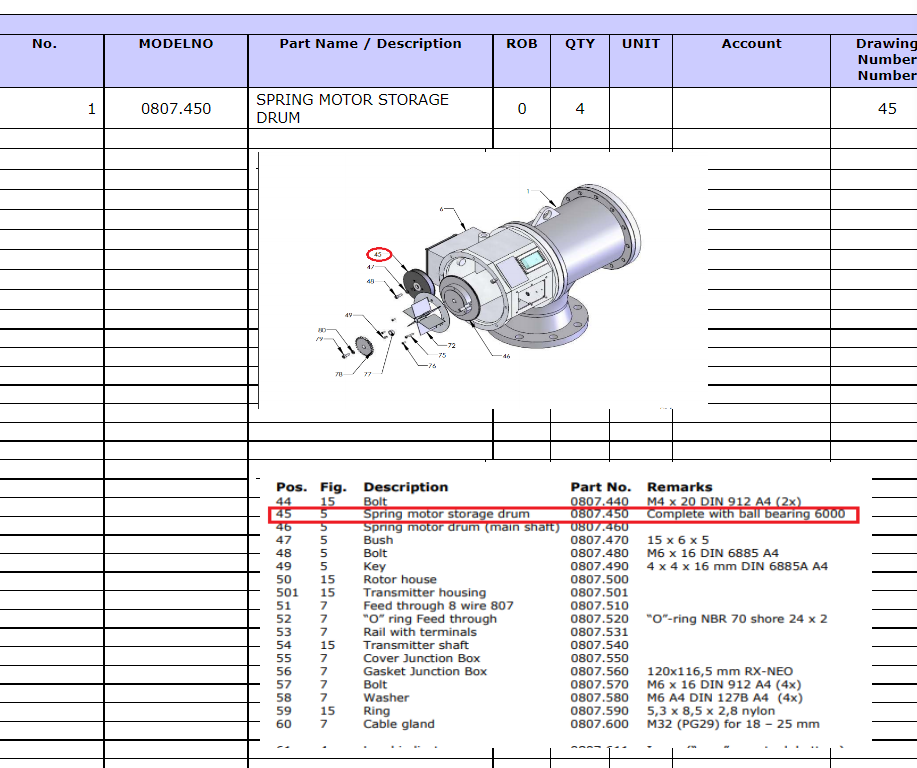Select the UNIT column header
Screen dimensions: 917x768
[x=641, y=44]
